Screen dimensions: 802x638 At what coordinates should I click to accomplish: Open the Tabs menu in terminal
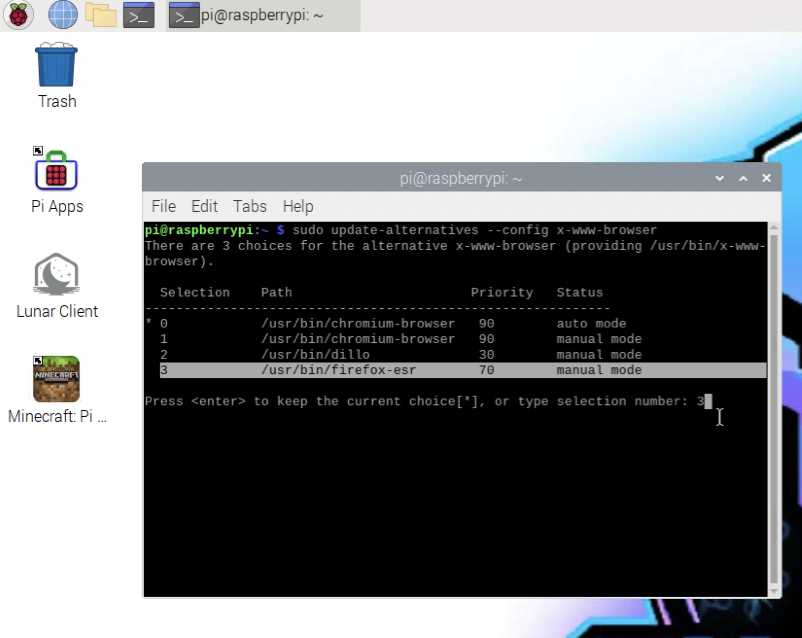click(x=250, y=206)
